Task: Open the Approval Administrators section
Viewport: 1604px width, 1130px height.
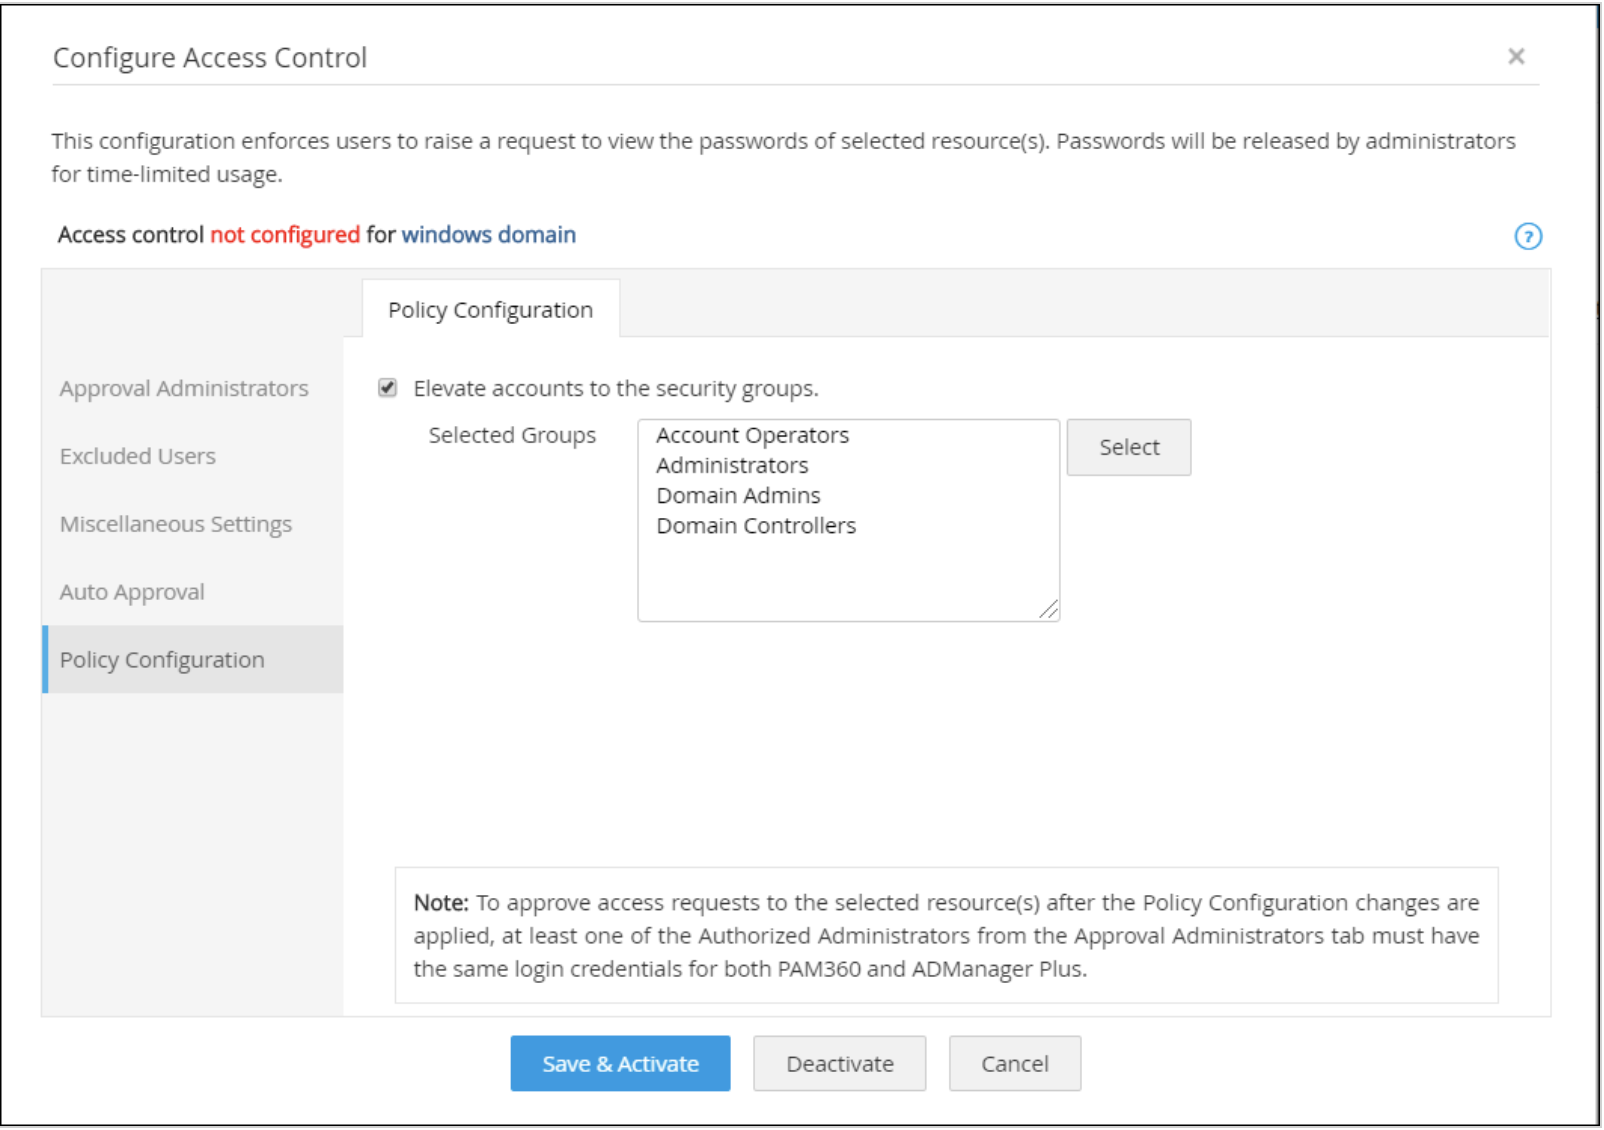Action: pyautogui.click(x=184, y=389)
